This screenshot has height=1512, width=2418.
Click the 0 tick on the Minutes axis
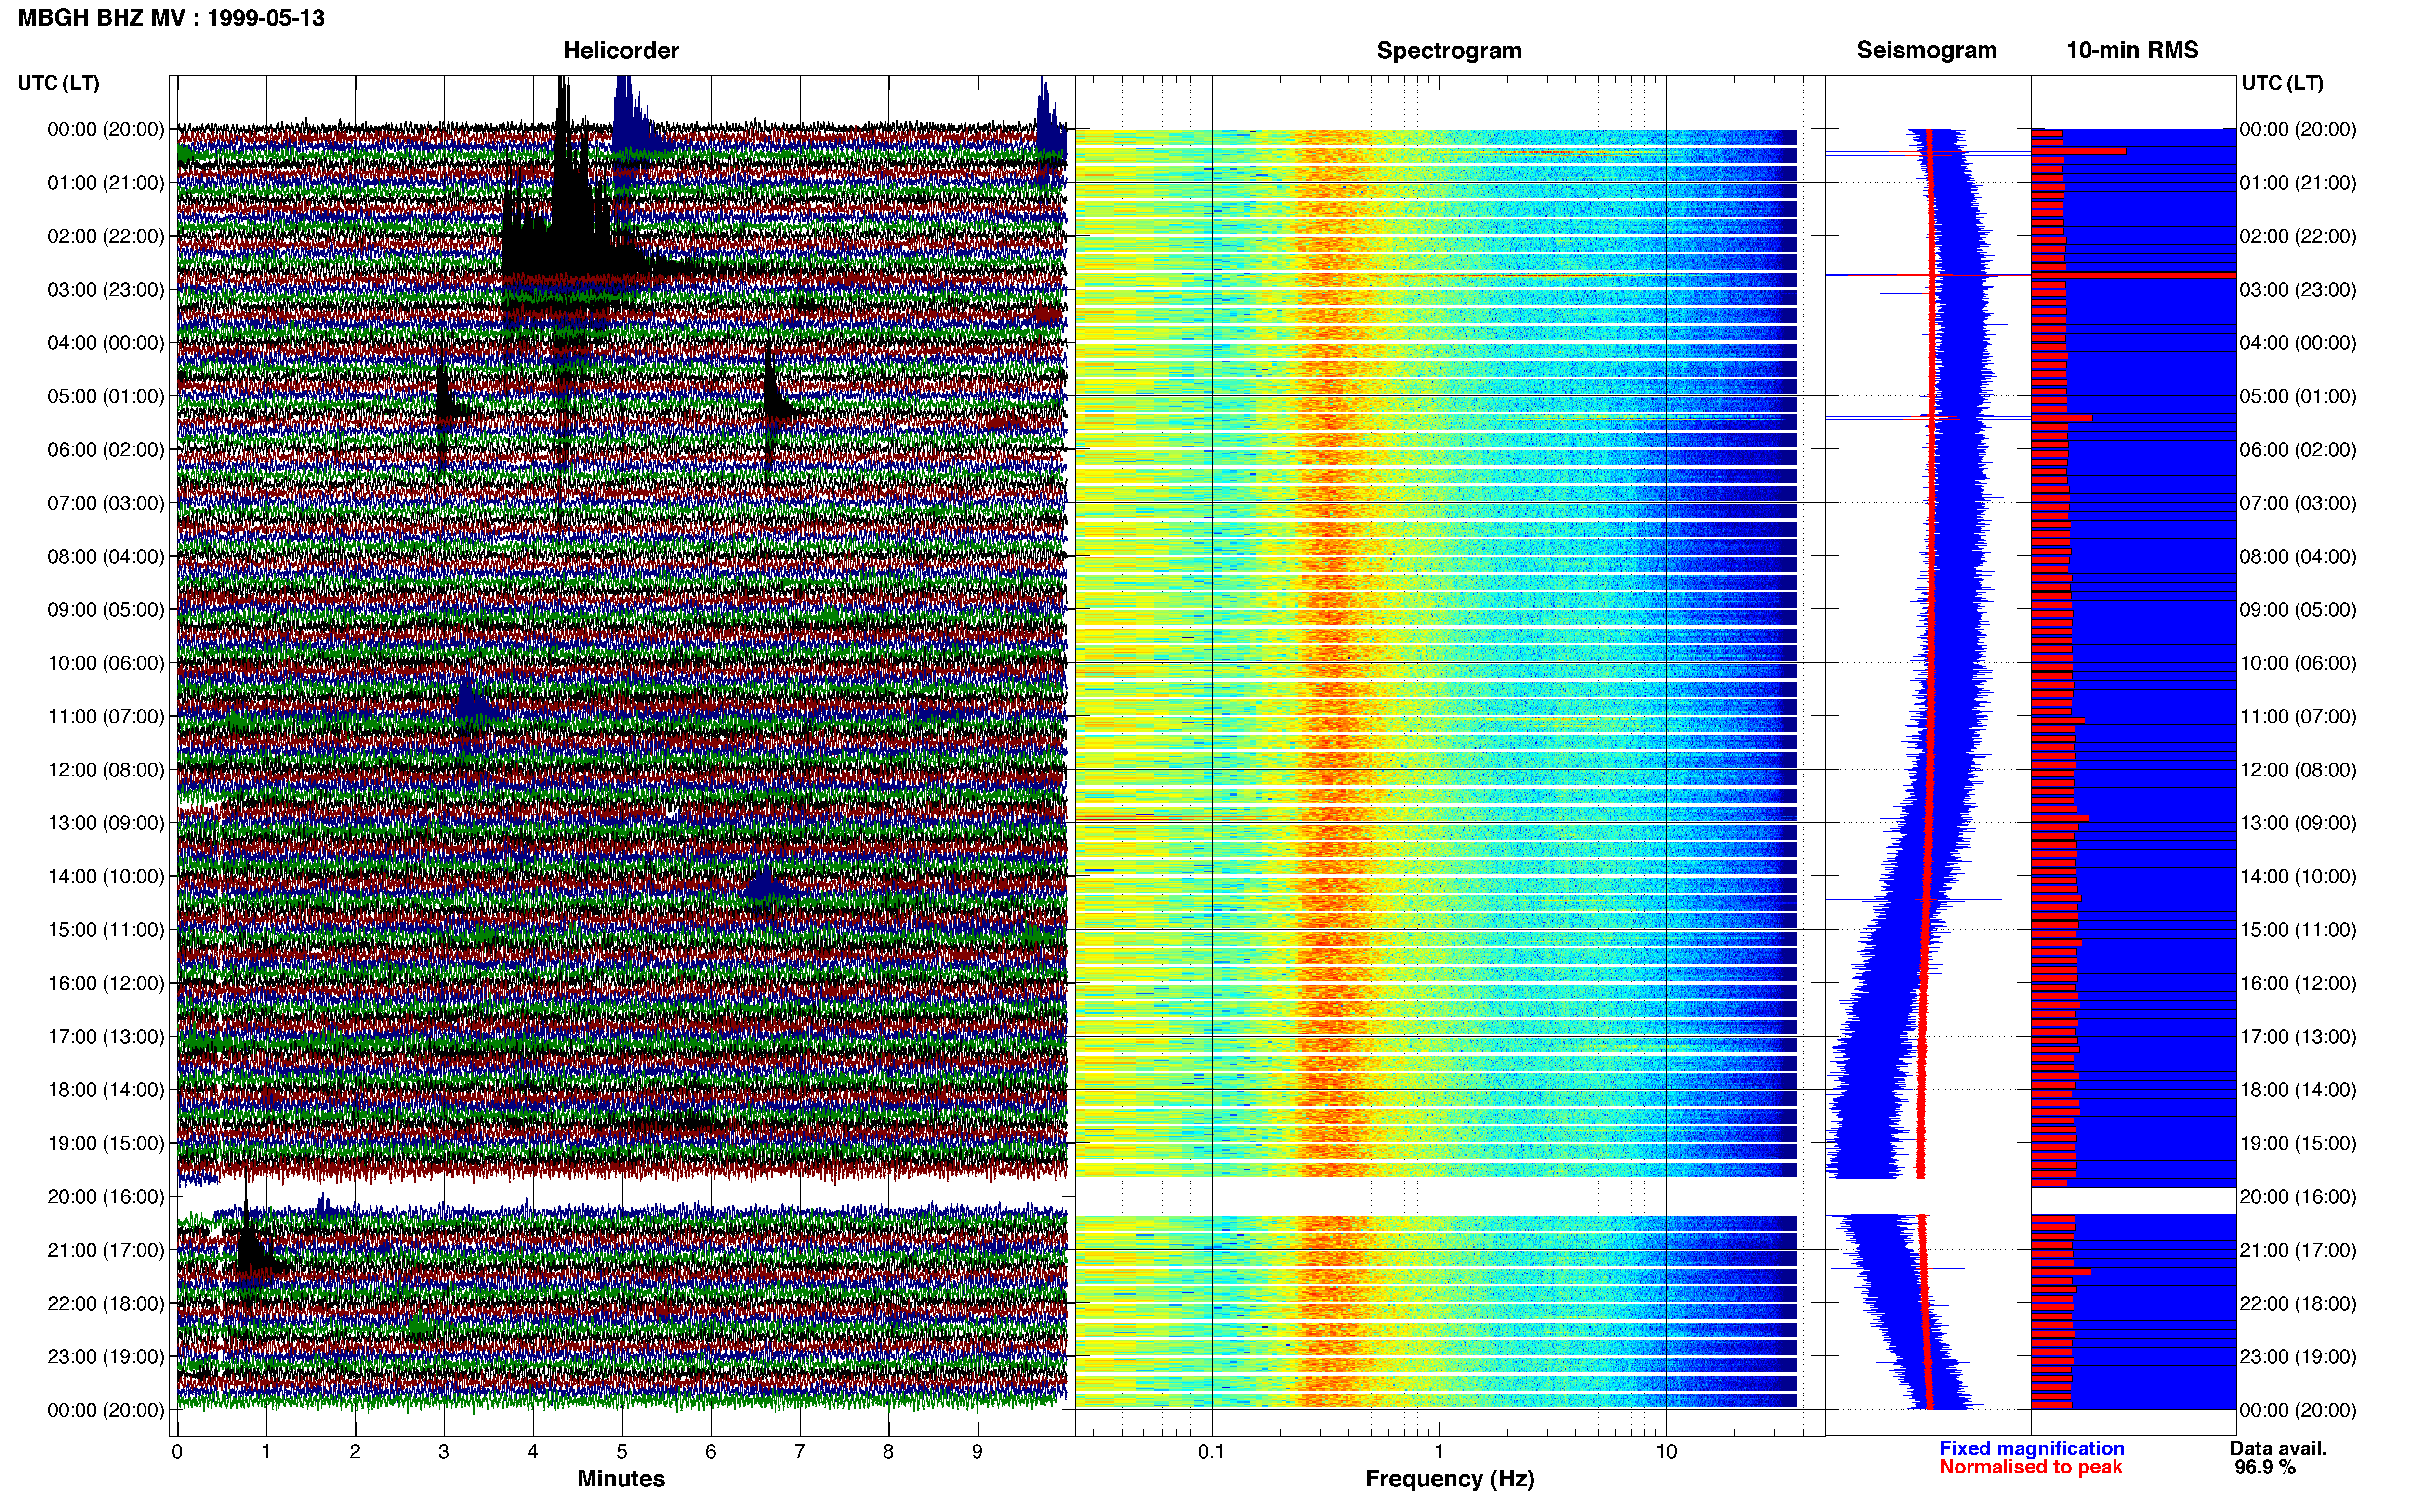177,1451
